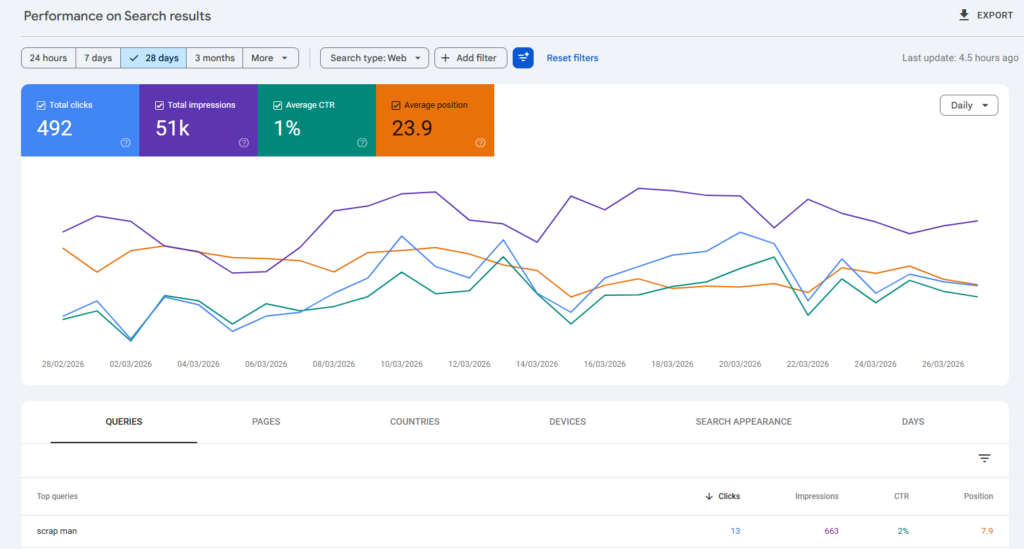This screenshot has width=1024, height=549.
Task: Click the blue filter sliders icon
Action: click(x=523, y=58)
